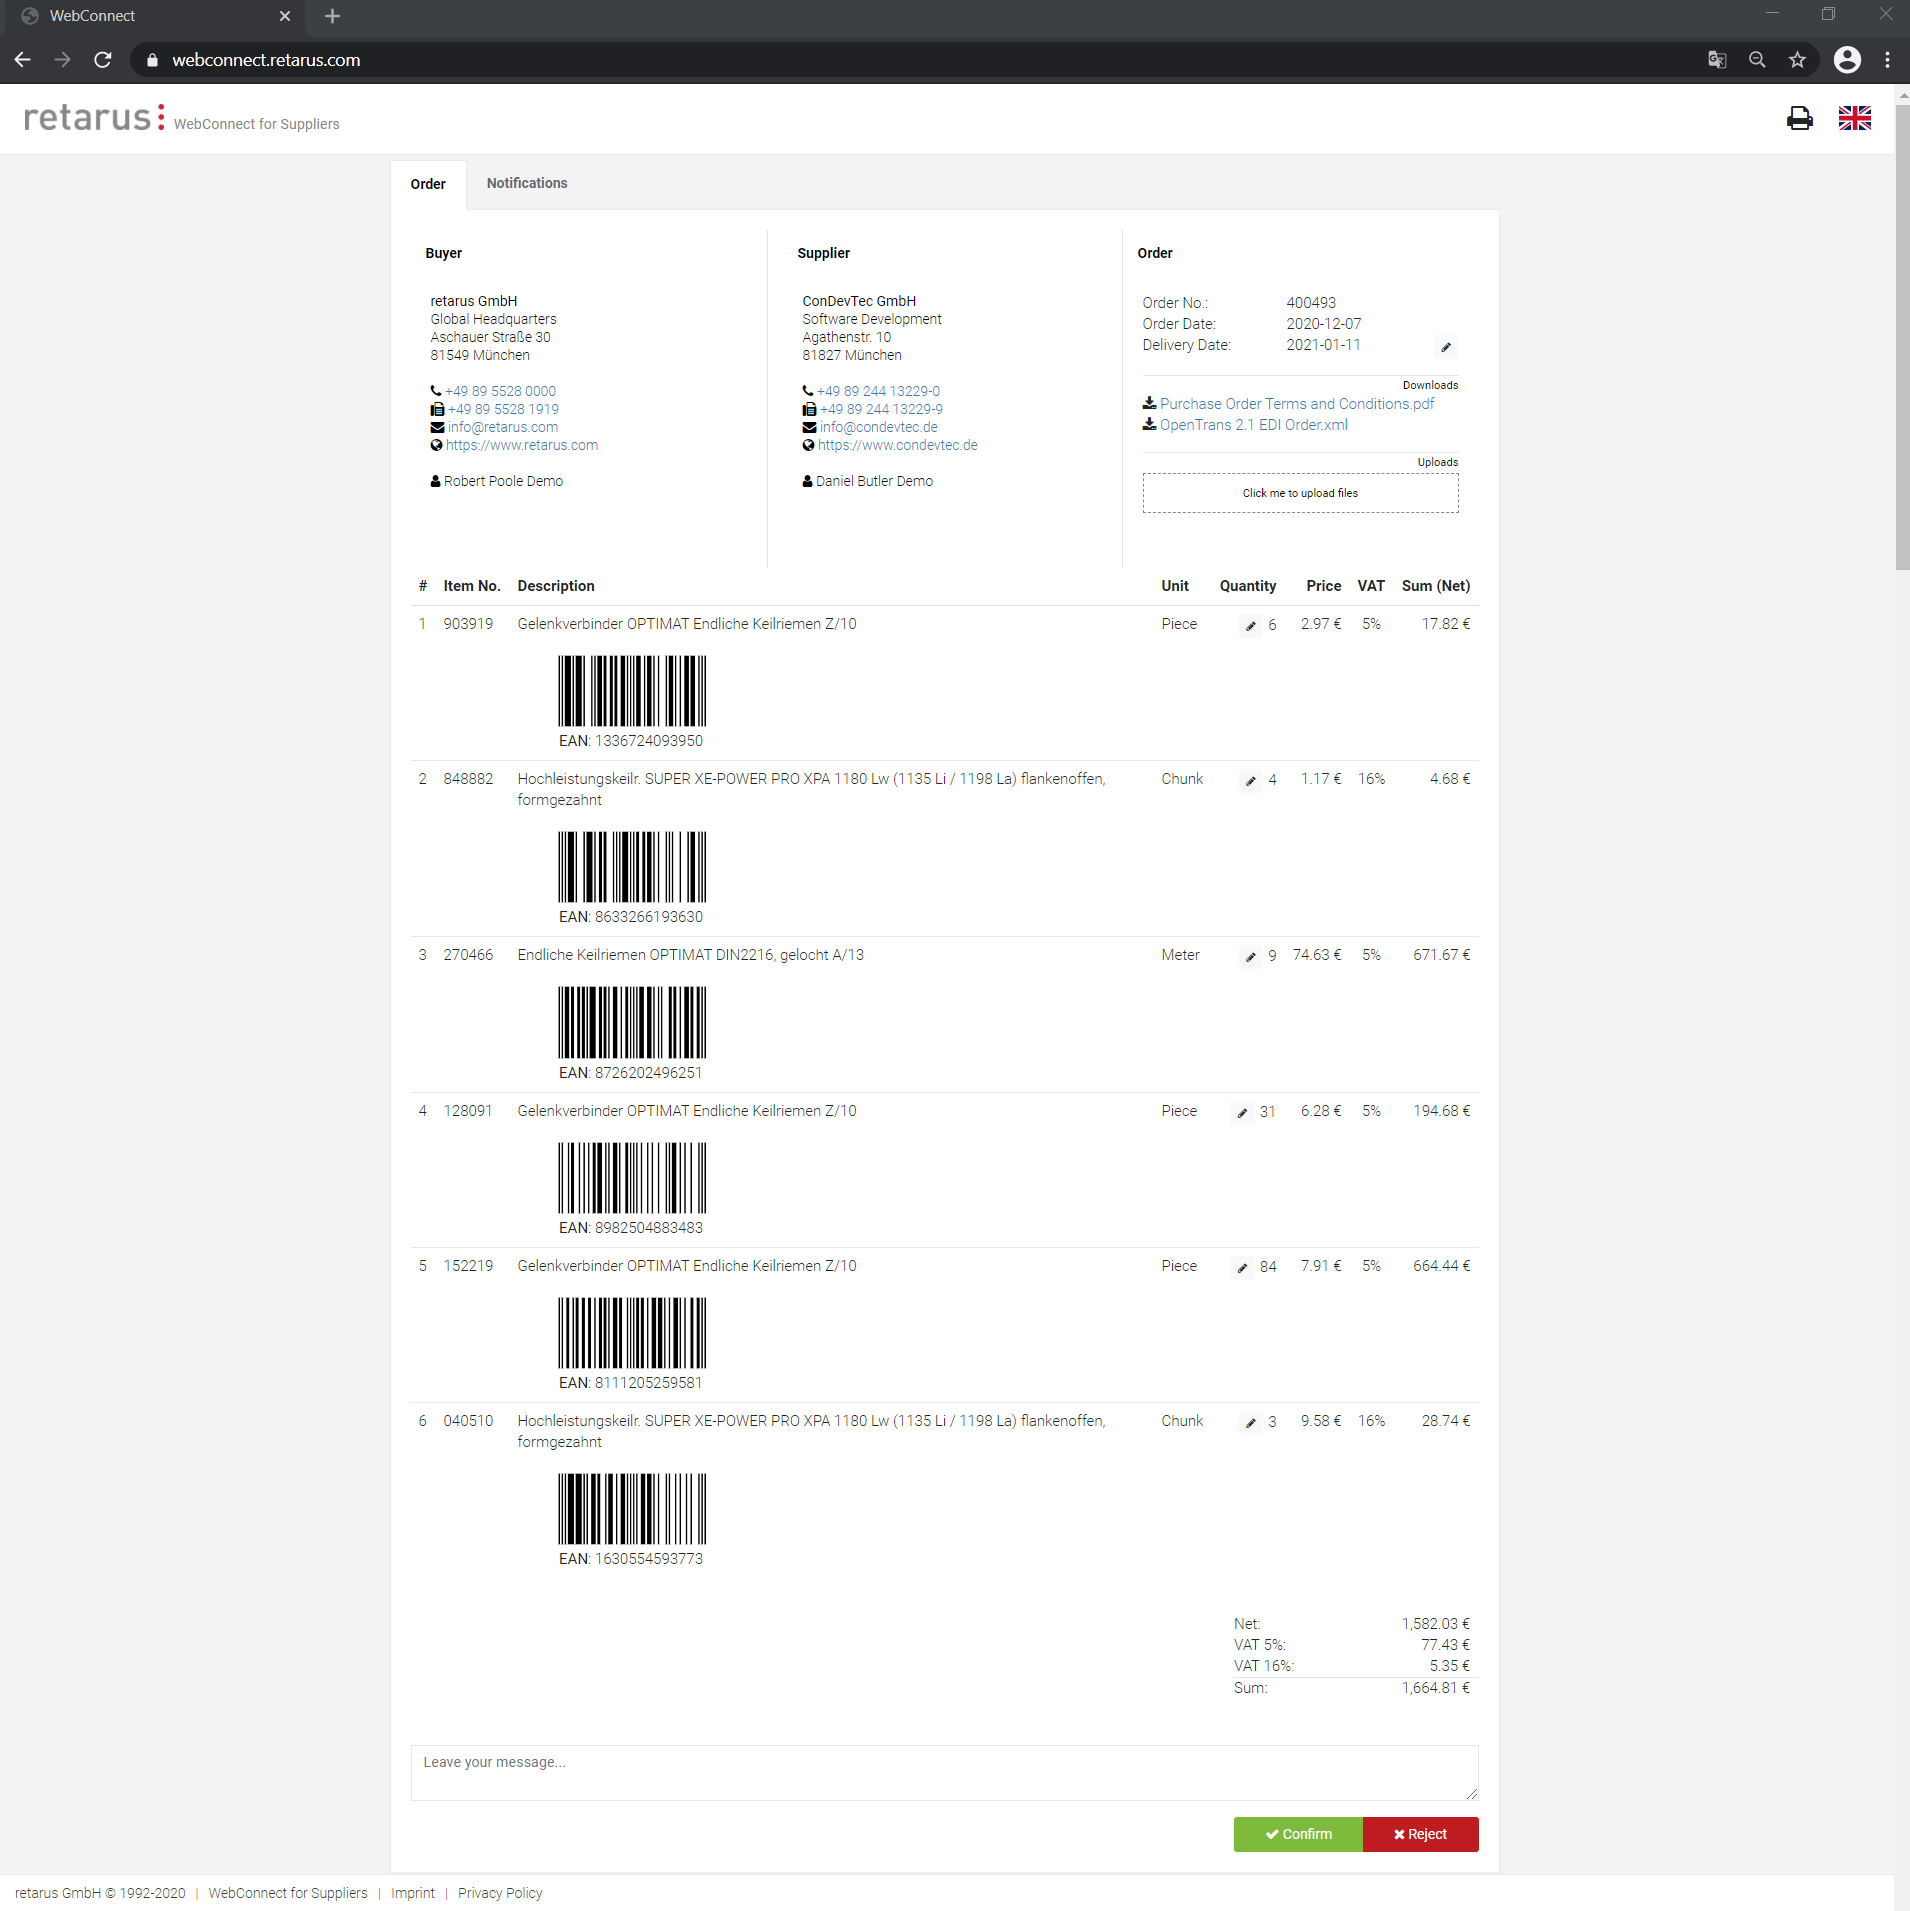Open the Imprint footer link

coord(413,1893)
